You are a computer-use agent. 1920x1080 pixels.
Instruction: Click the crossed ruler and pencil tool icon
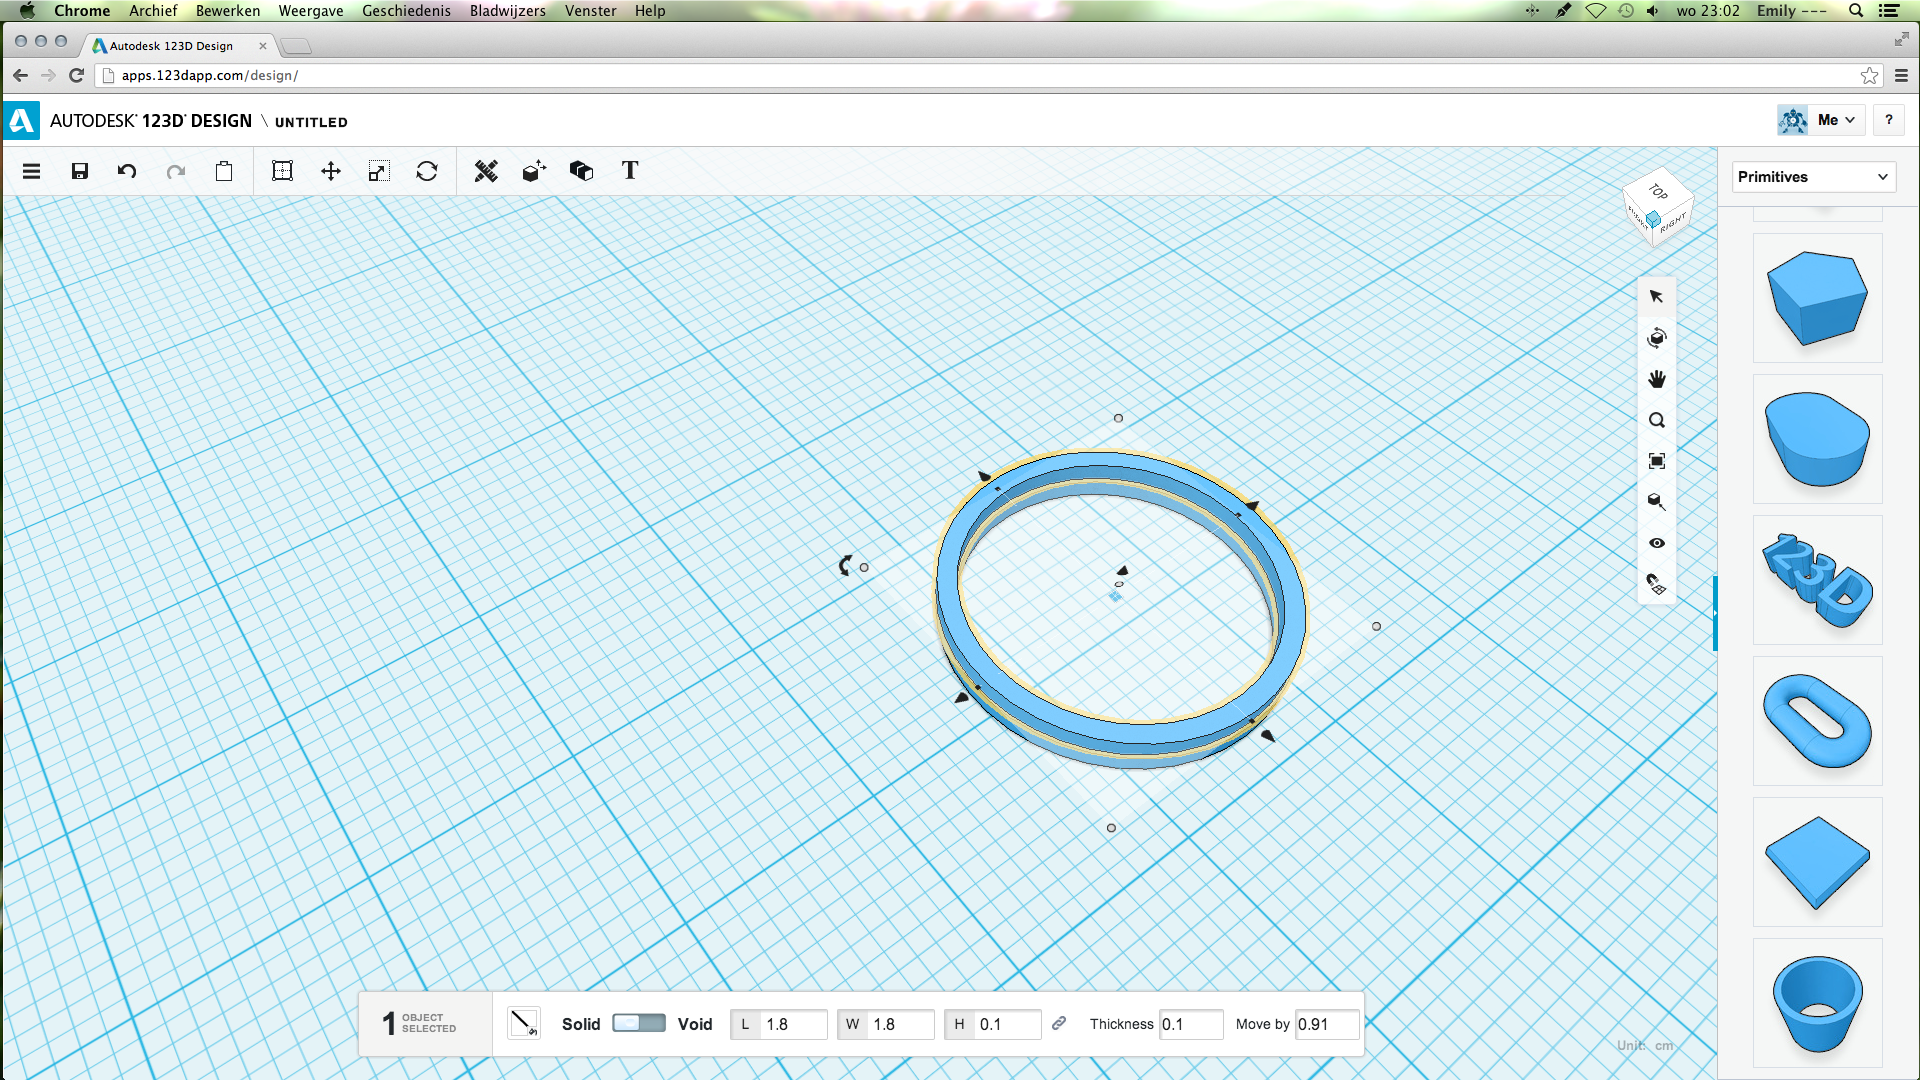click(x=486, y=171)
